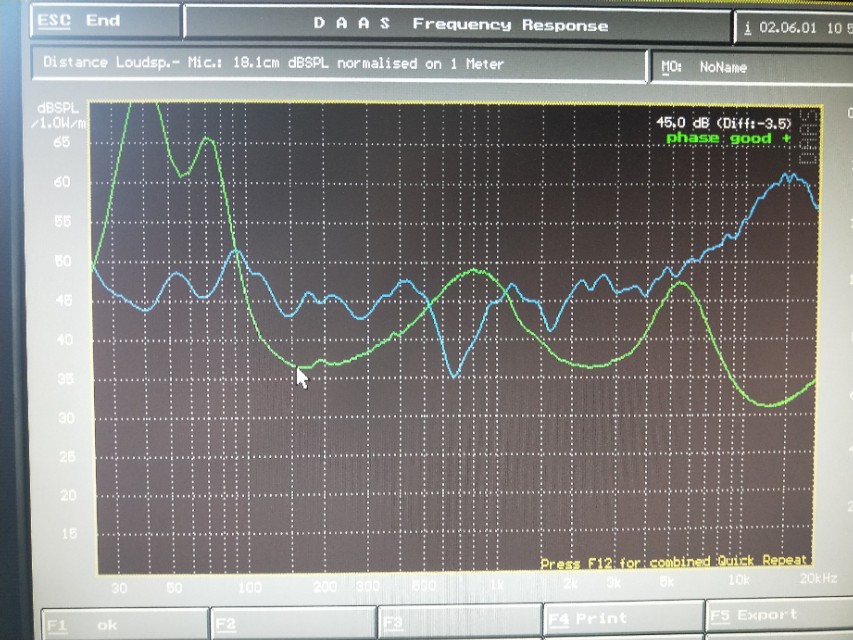Click the Distance Loudsp.- Mic. info line
The height and width of the screenshot is (640, 853).
click(x=339, y=64)
